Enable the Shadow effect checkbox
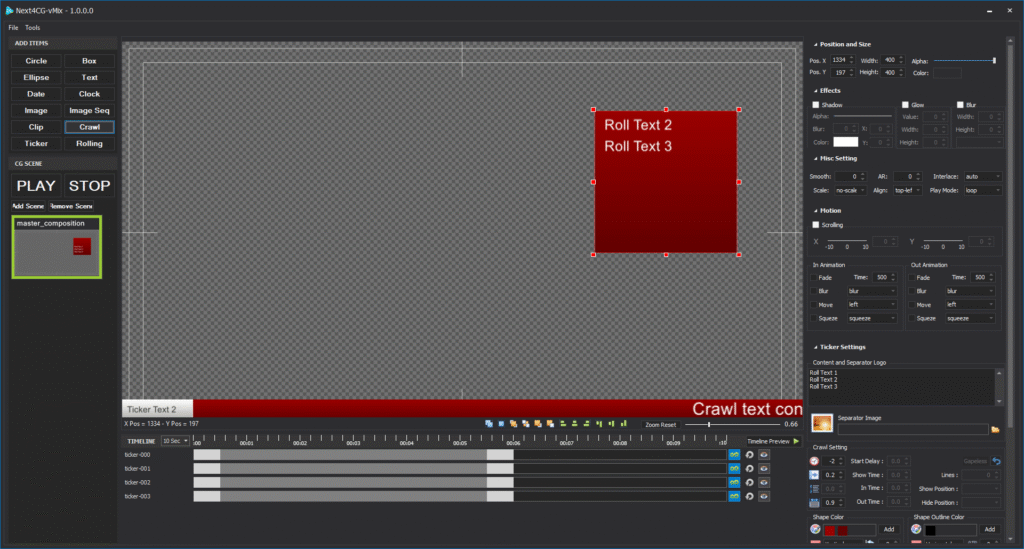Screen dimensions: 1024x549 coord(816,105)
